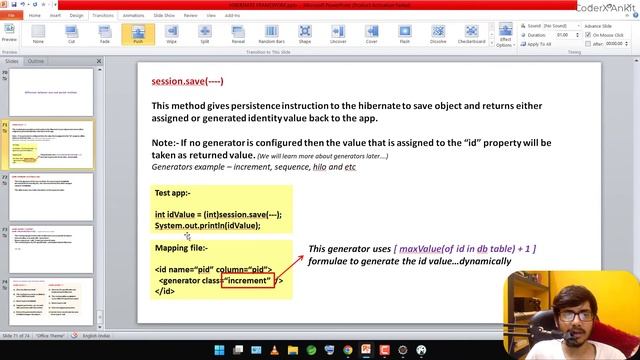Apply the Split transition
Viewport: 640px width, 360px height.
point(204,34)
